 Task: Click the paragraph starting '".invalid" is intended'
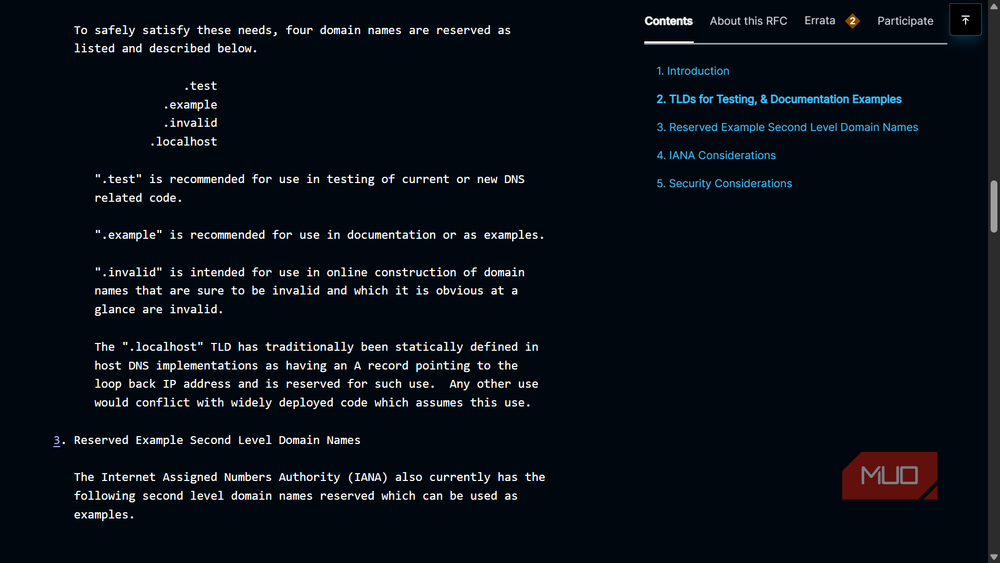(x=309, y=290)
